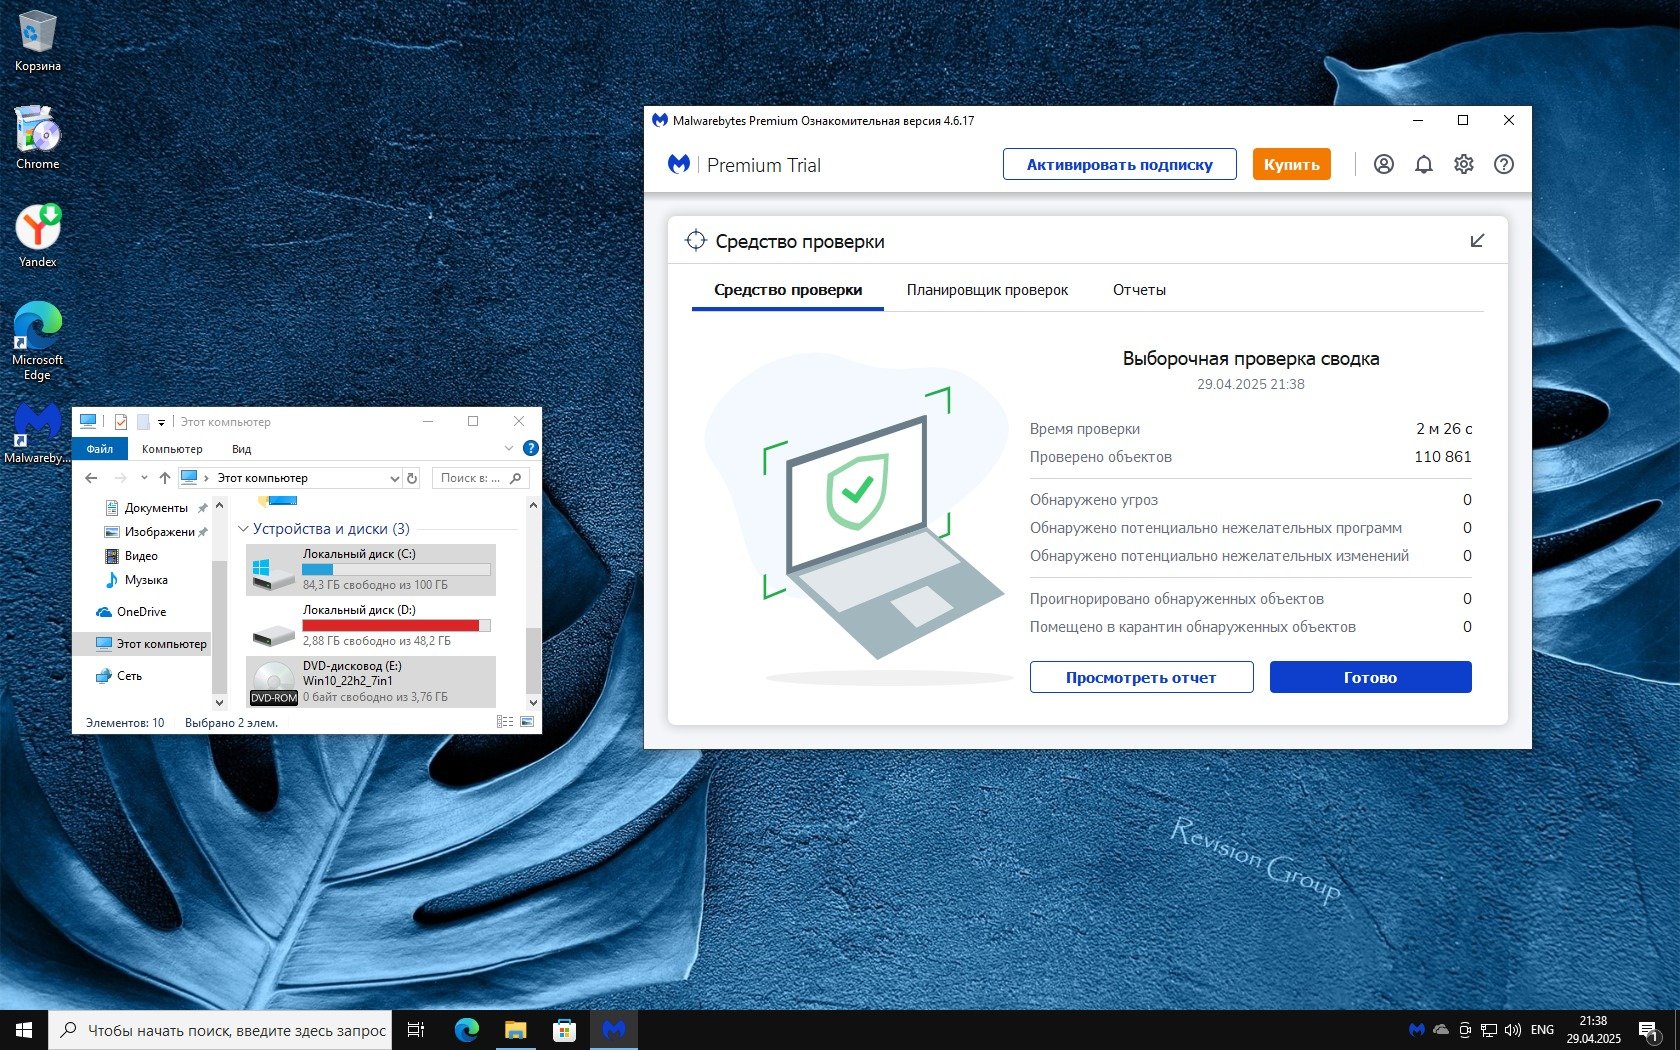
Task: Expand the Explorer ribbon chevron
Action: pos(508,448)
